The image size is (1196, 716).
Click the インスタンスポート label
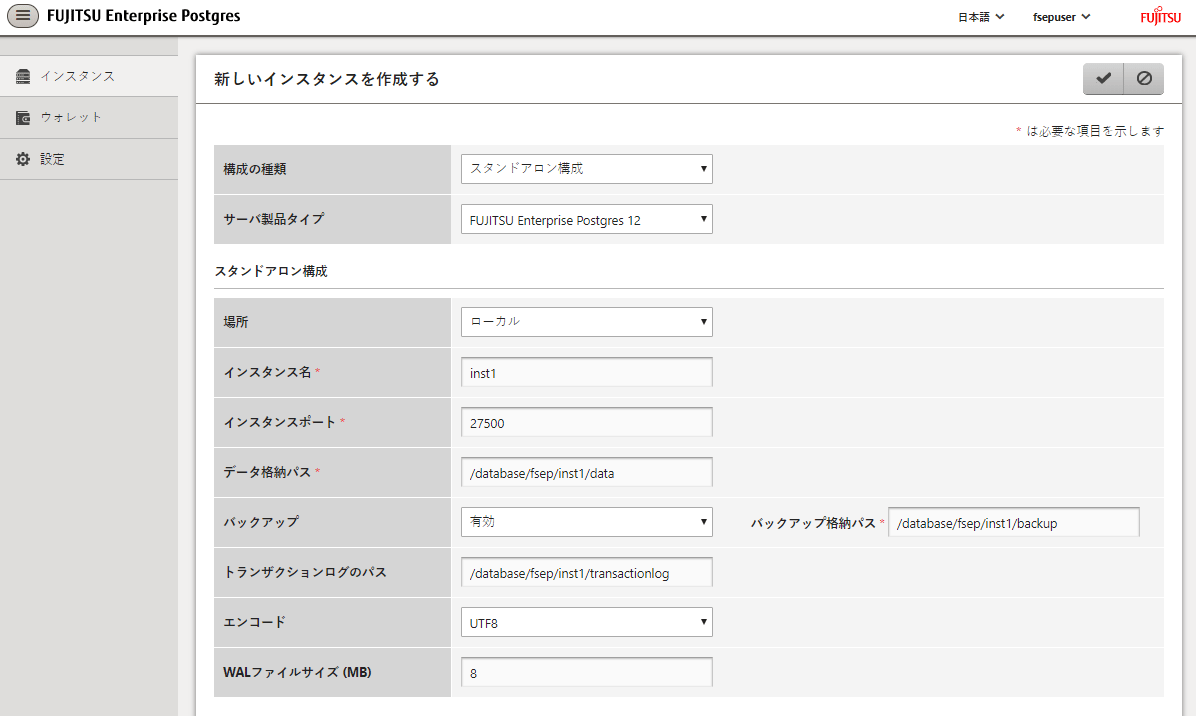pos(280,422)
